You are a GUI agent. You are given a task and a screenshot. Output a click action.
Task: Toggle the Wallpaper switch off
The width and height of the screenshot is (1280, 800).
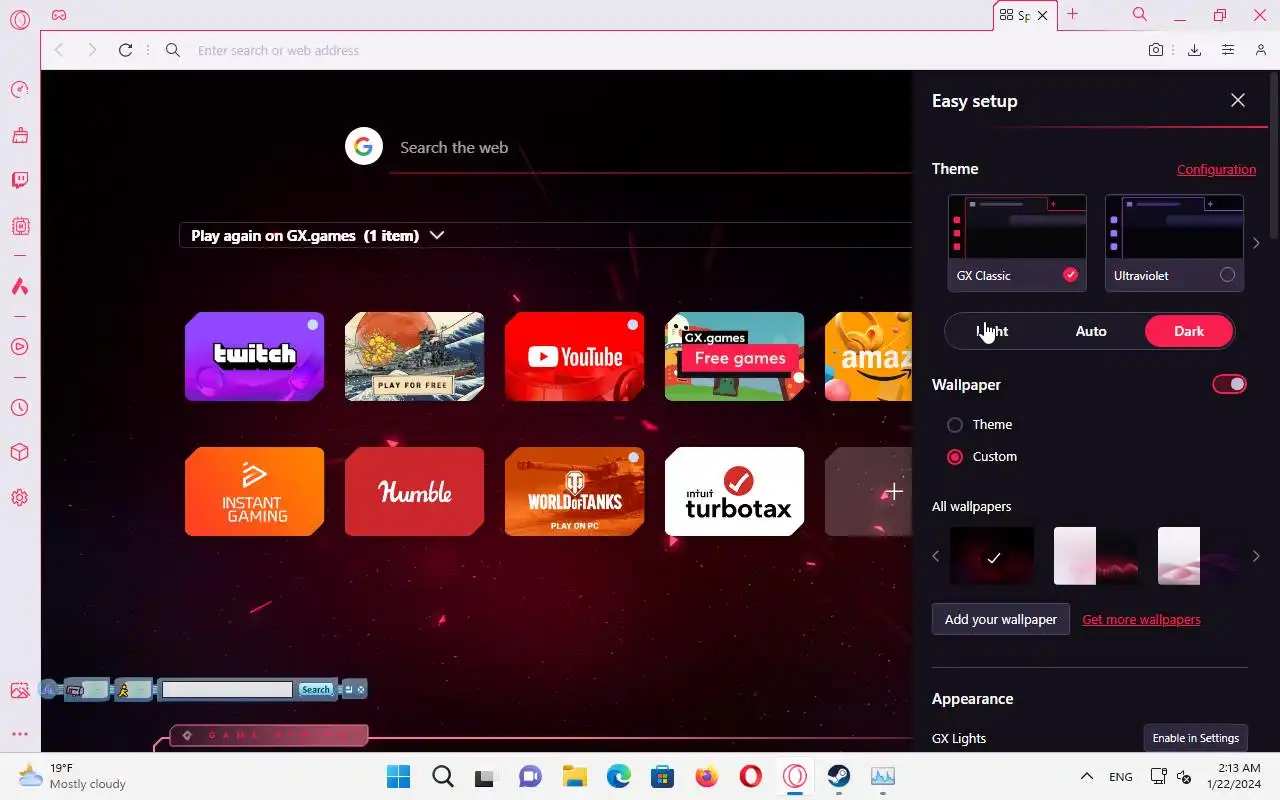click(1230, 384)
